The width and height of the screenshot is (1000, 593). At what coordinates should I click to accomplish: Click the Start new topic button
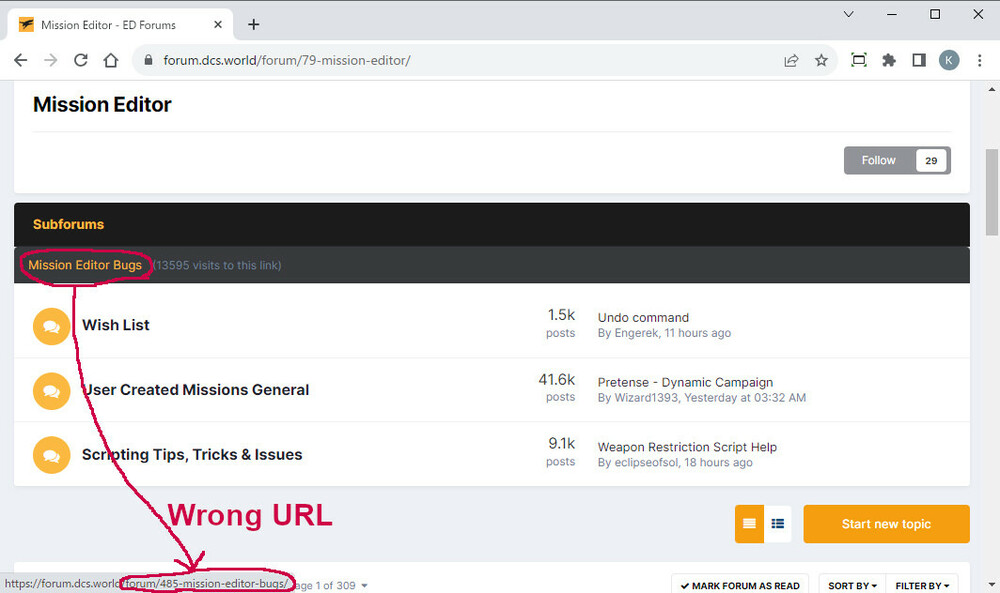pyautogui.click(x=886, y=524)
